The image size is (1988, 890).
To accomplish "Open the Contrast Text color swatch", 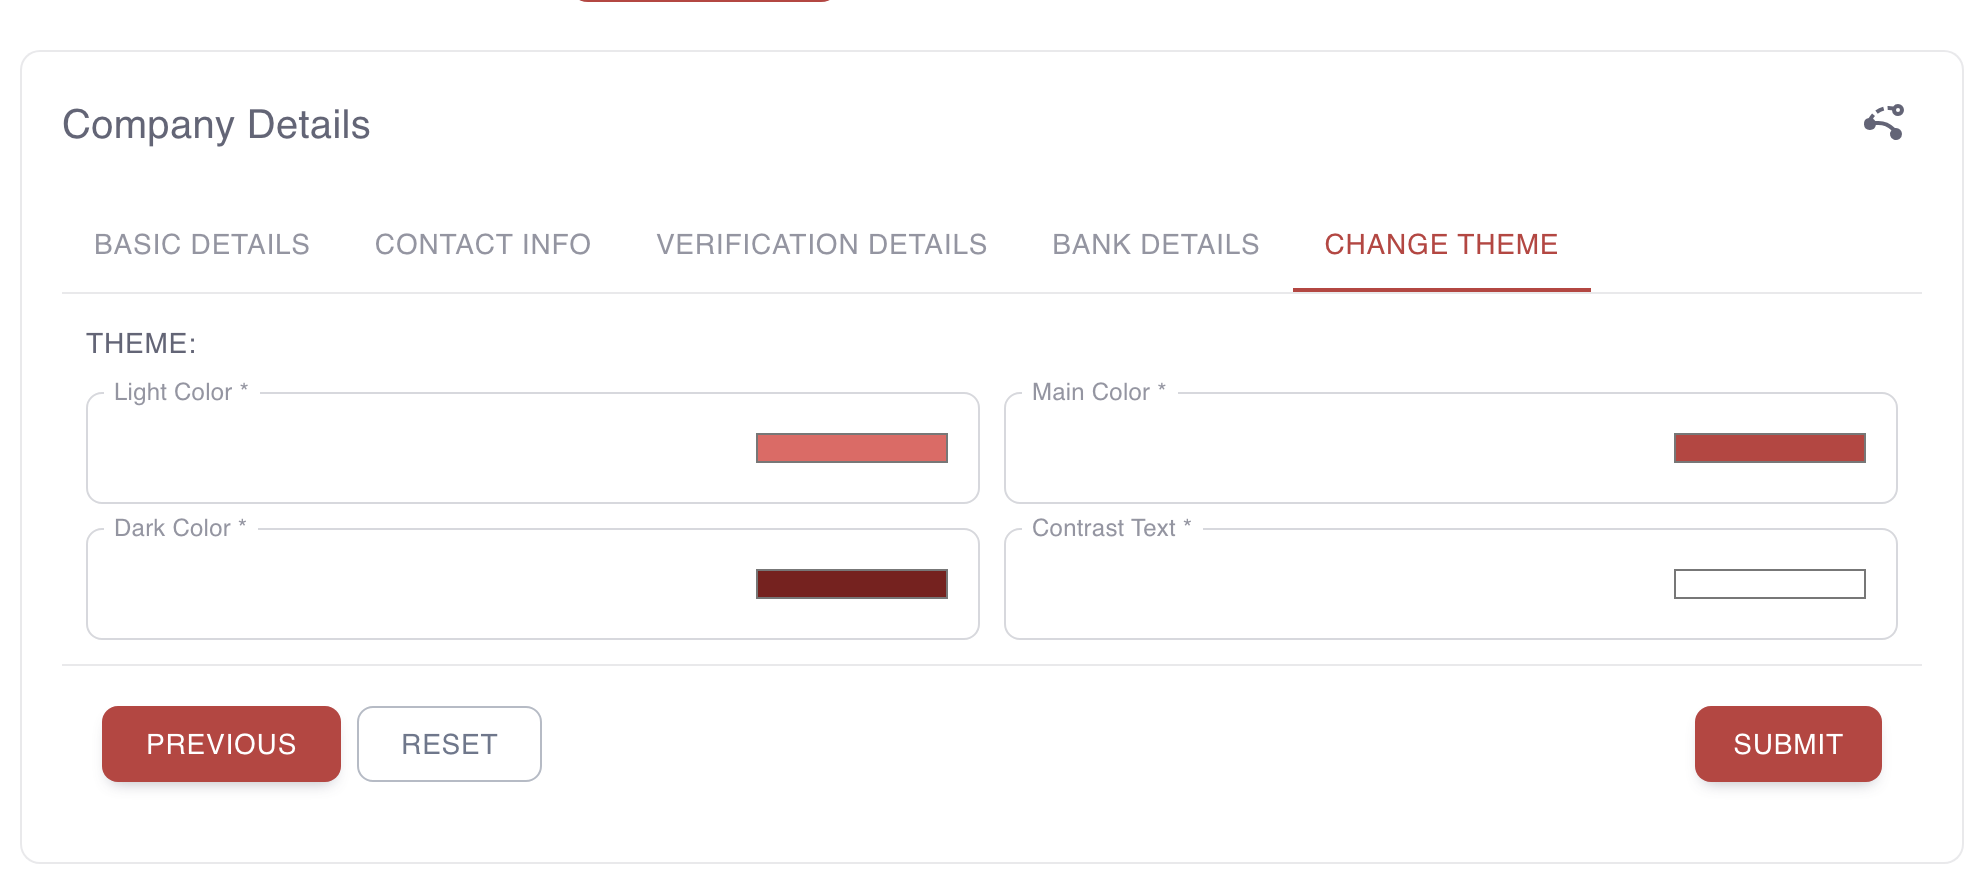I will tap(1769, 584).
